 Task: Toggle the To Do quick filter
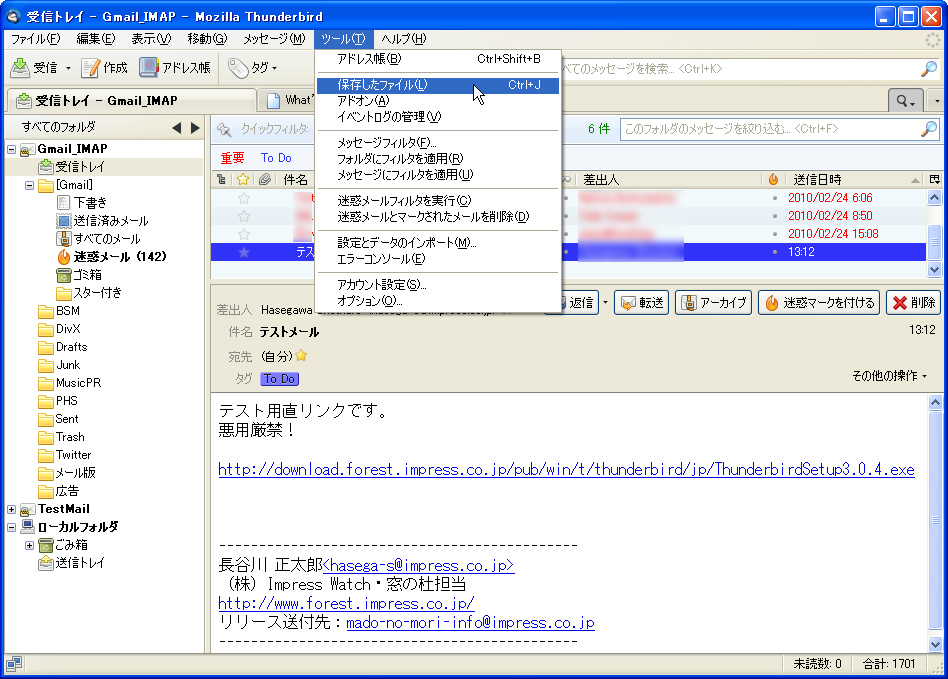277,157
